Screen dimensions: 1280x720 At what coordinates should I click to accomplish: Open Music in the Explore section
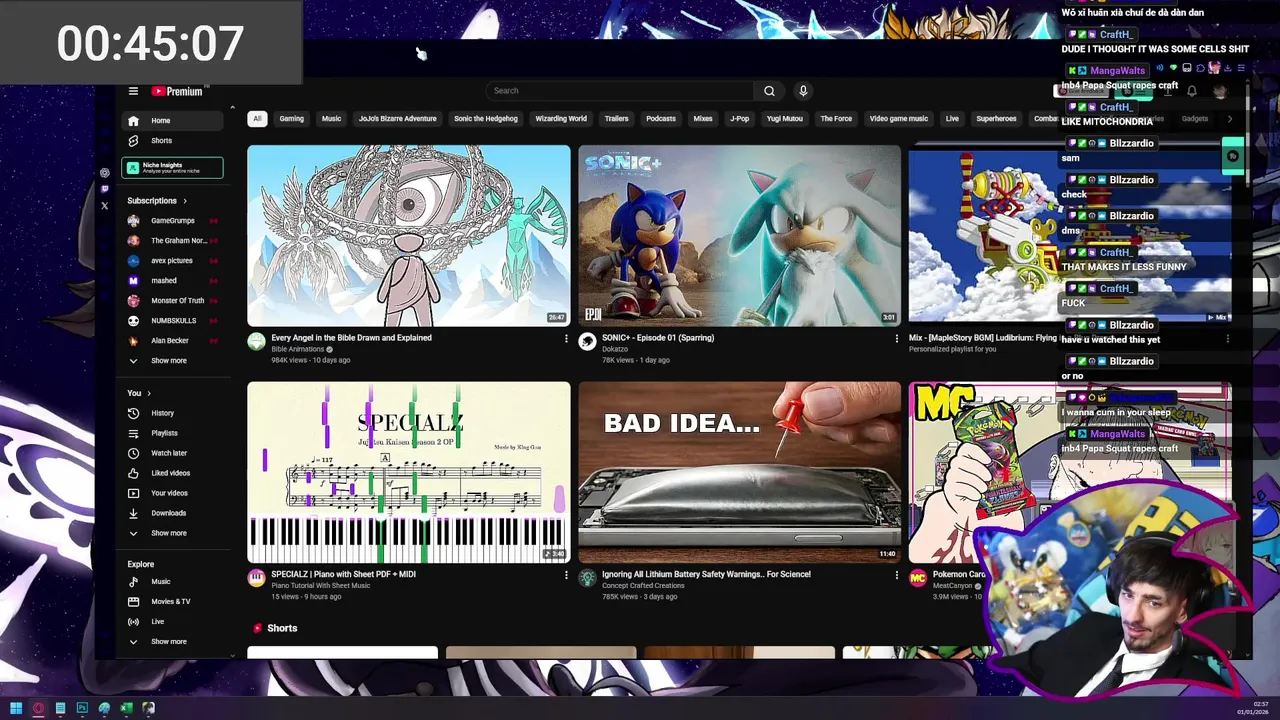click(172, 582)
